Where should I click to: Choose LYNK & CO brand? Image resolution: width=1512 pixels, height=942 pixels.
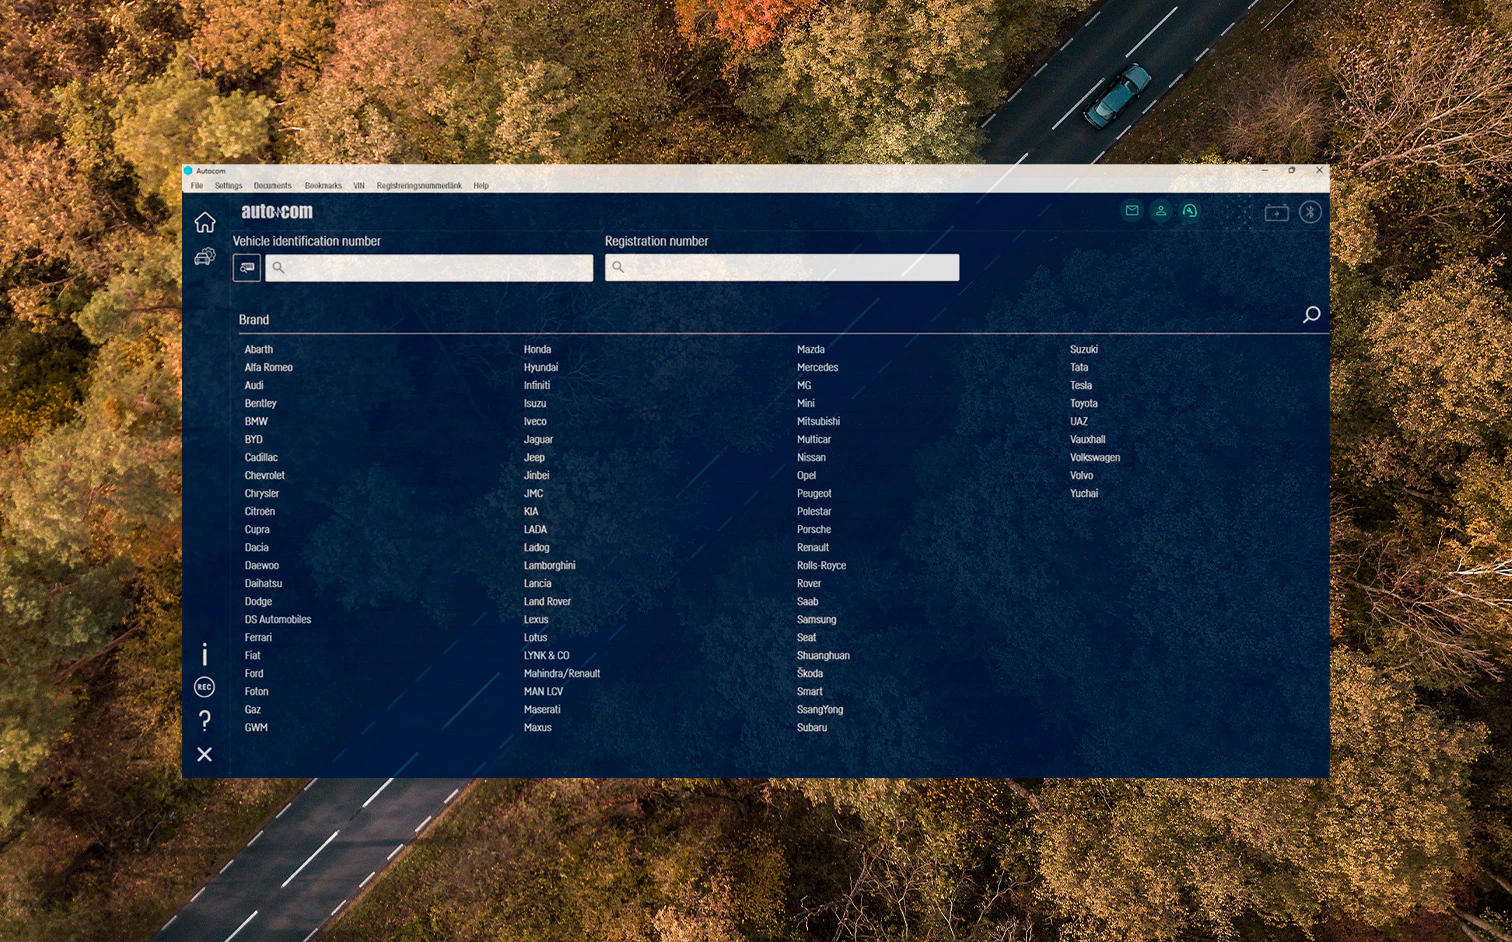click(547, 656)
